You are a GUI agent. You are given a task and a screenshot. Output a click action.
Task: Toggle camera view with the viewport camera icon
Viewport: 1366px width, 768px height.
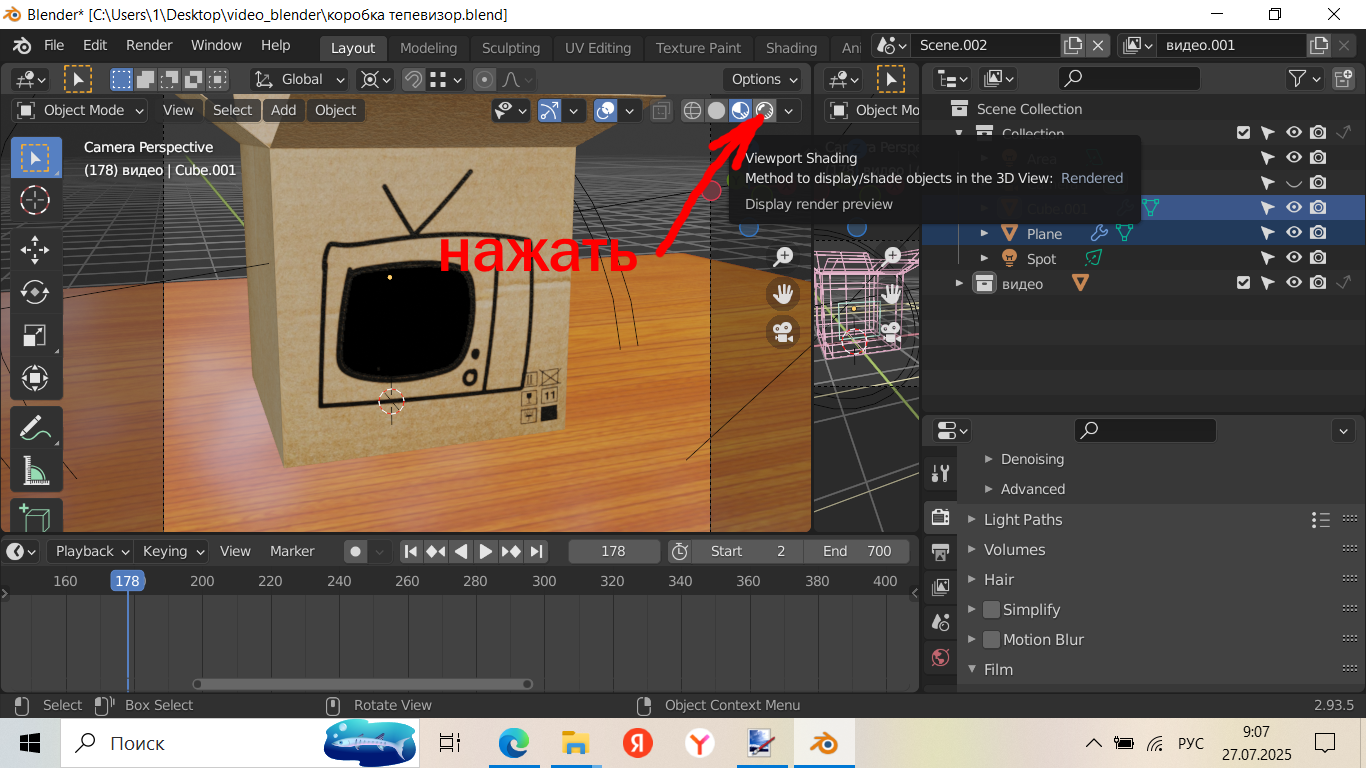click(783, 331)
